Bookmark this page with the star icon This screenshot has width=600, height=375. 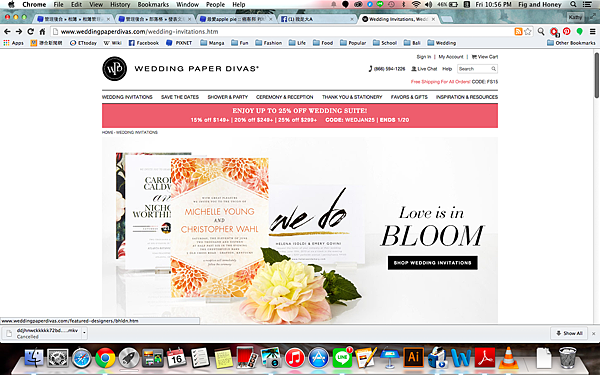click(528, 31)
